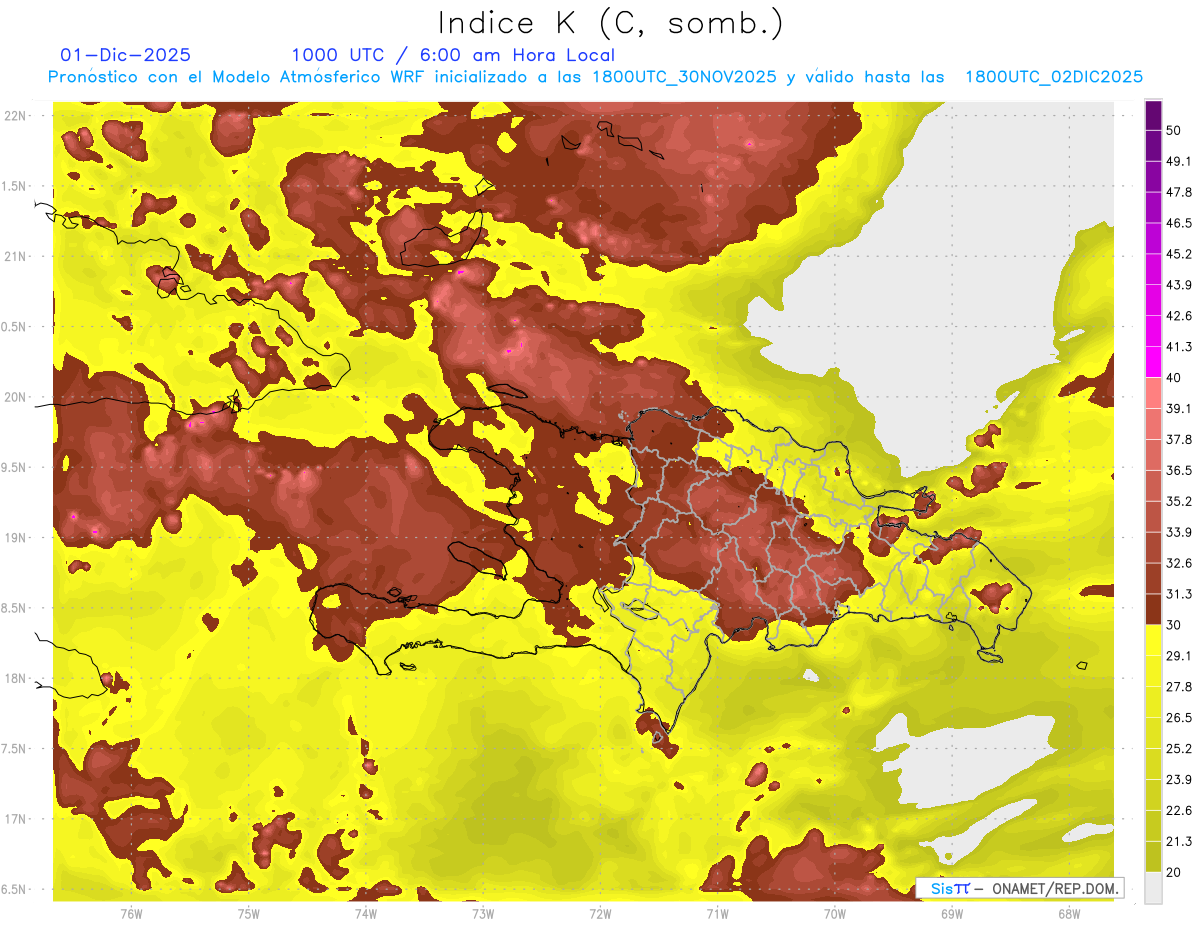Pick the gray colorbar segment below 20
This screenshot has height=927, width=1200.
pyautogui.click(x=1153, y=887)
